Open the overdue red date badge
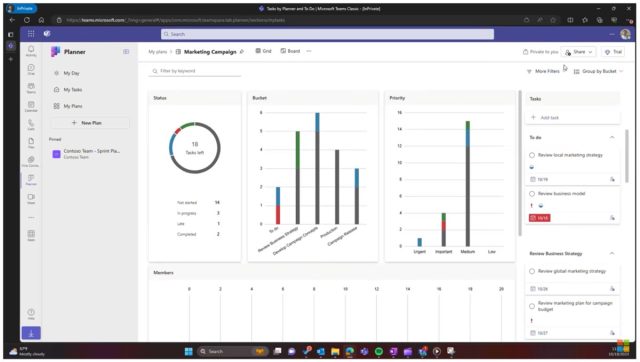This screenshot has width=640, height=362. click(540, 218)
